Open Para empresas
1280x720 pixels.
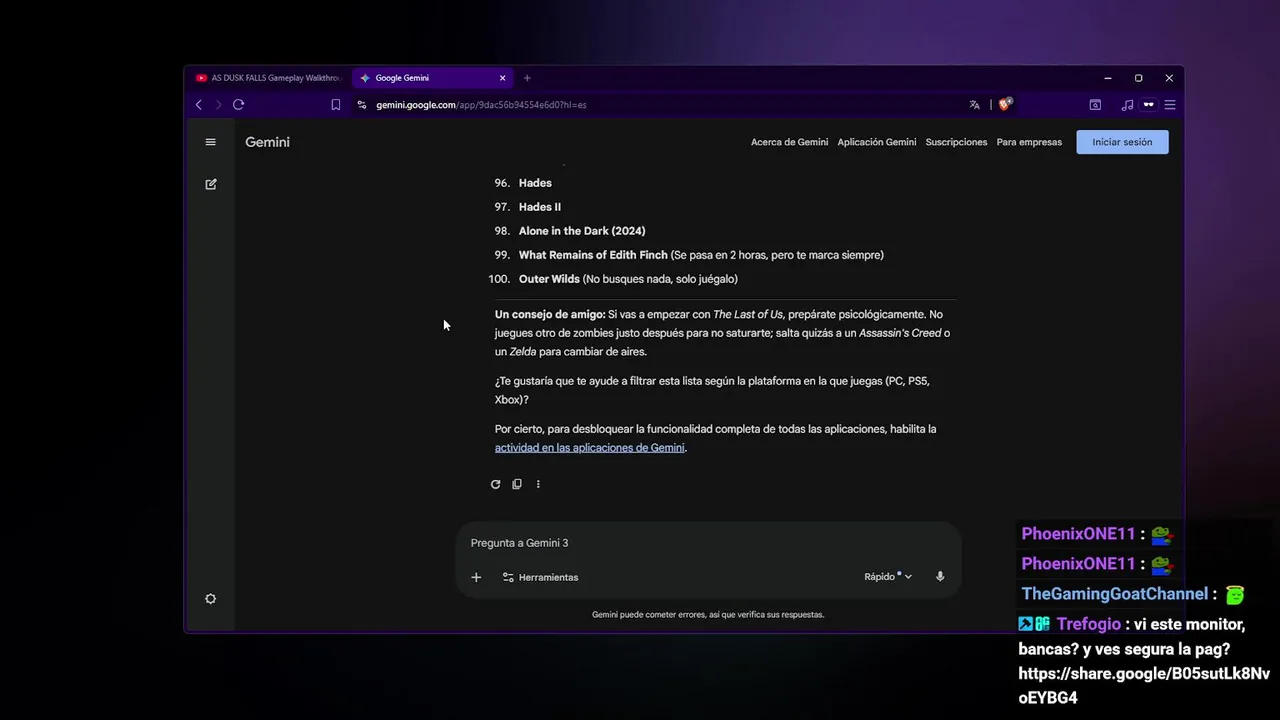[1029, 142]
